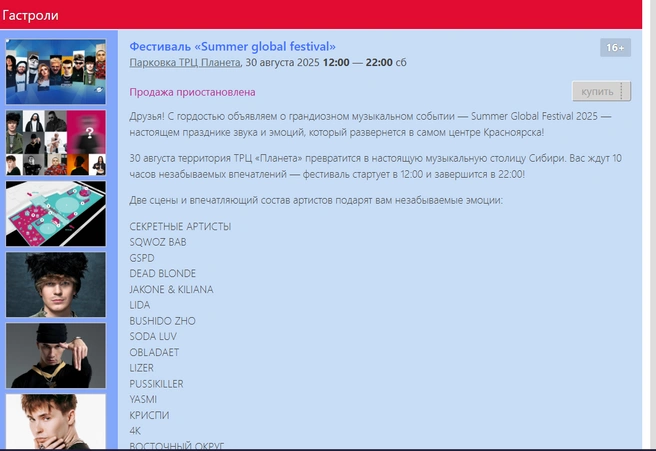Click OBLADAET in the artist list

[154, 352]
